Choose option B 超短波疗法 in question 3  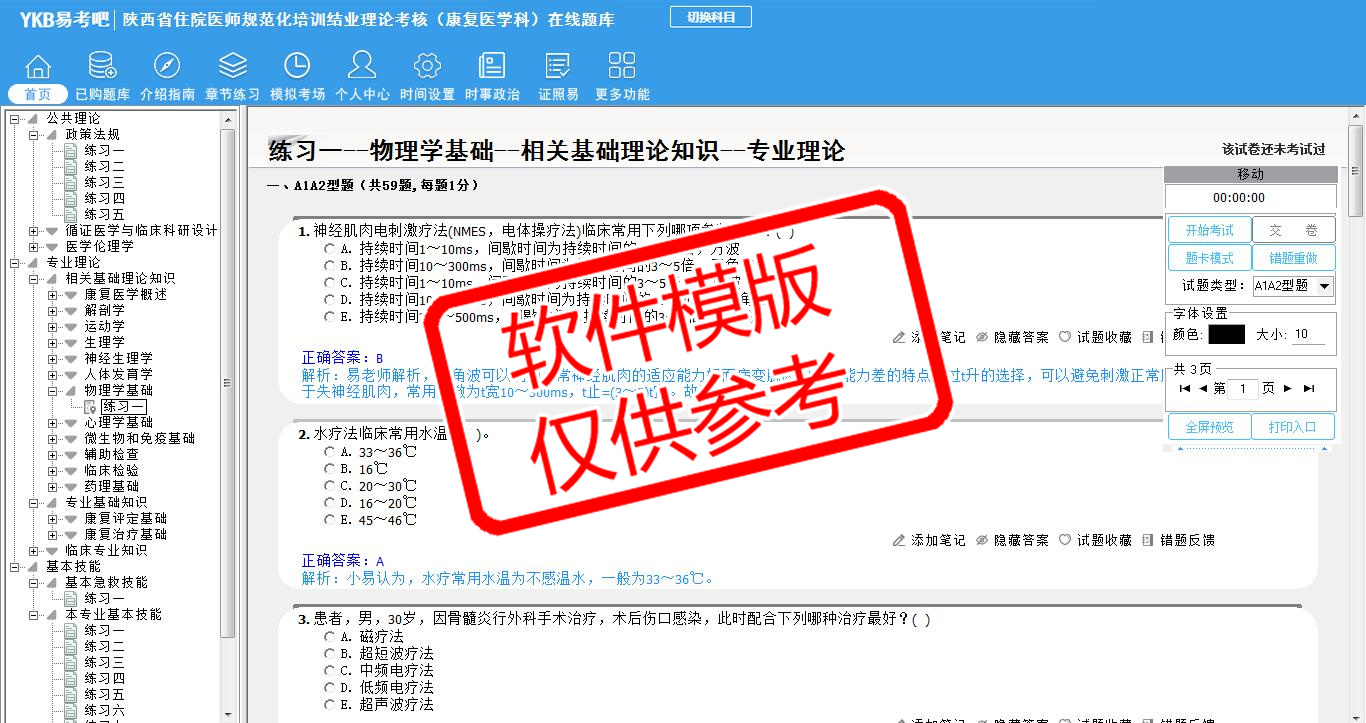coord(330,654)
